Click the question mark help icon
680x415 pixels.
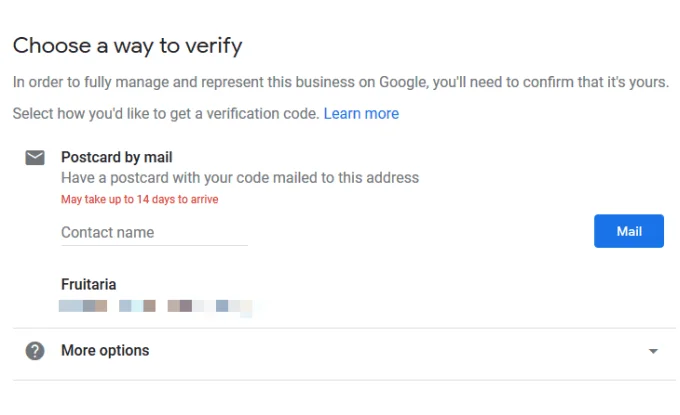pyautogui.click(x=35, y=351)
